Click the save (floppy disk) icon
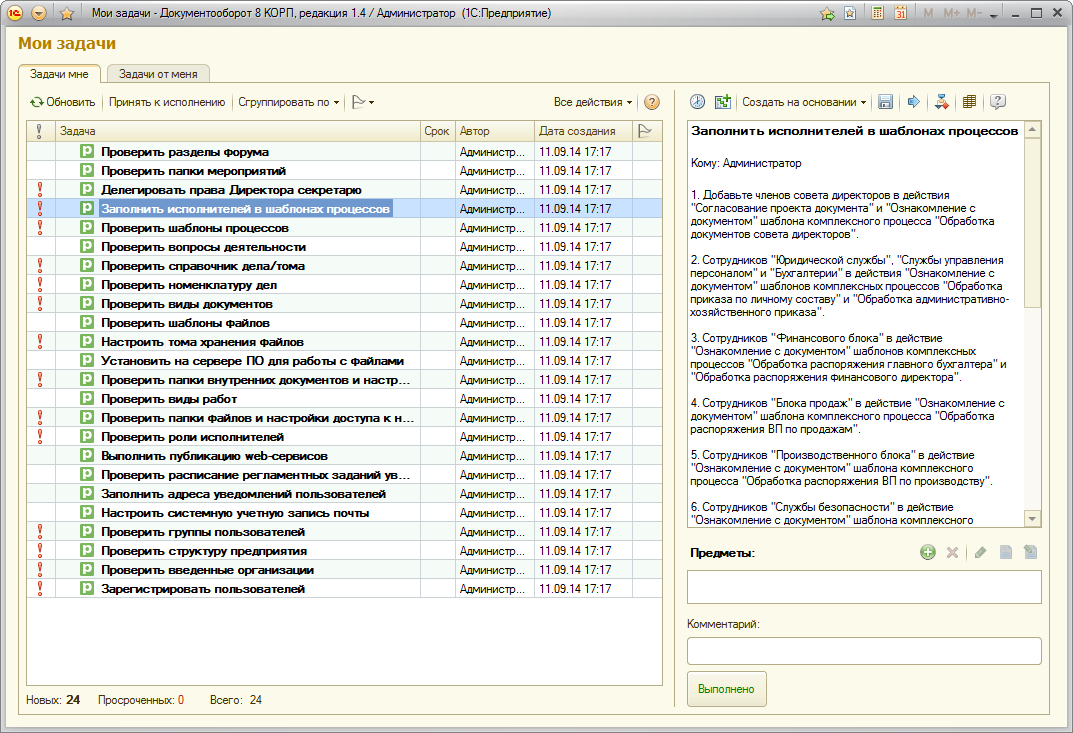 [885, 102]
